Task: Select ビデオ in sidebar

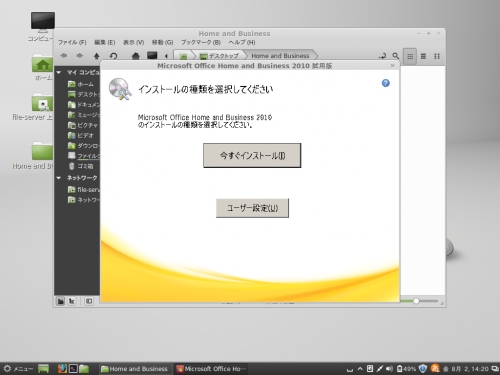Action: click(x=80, y=135)
